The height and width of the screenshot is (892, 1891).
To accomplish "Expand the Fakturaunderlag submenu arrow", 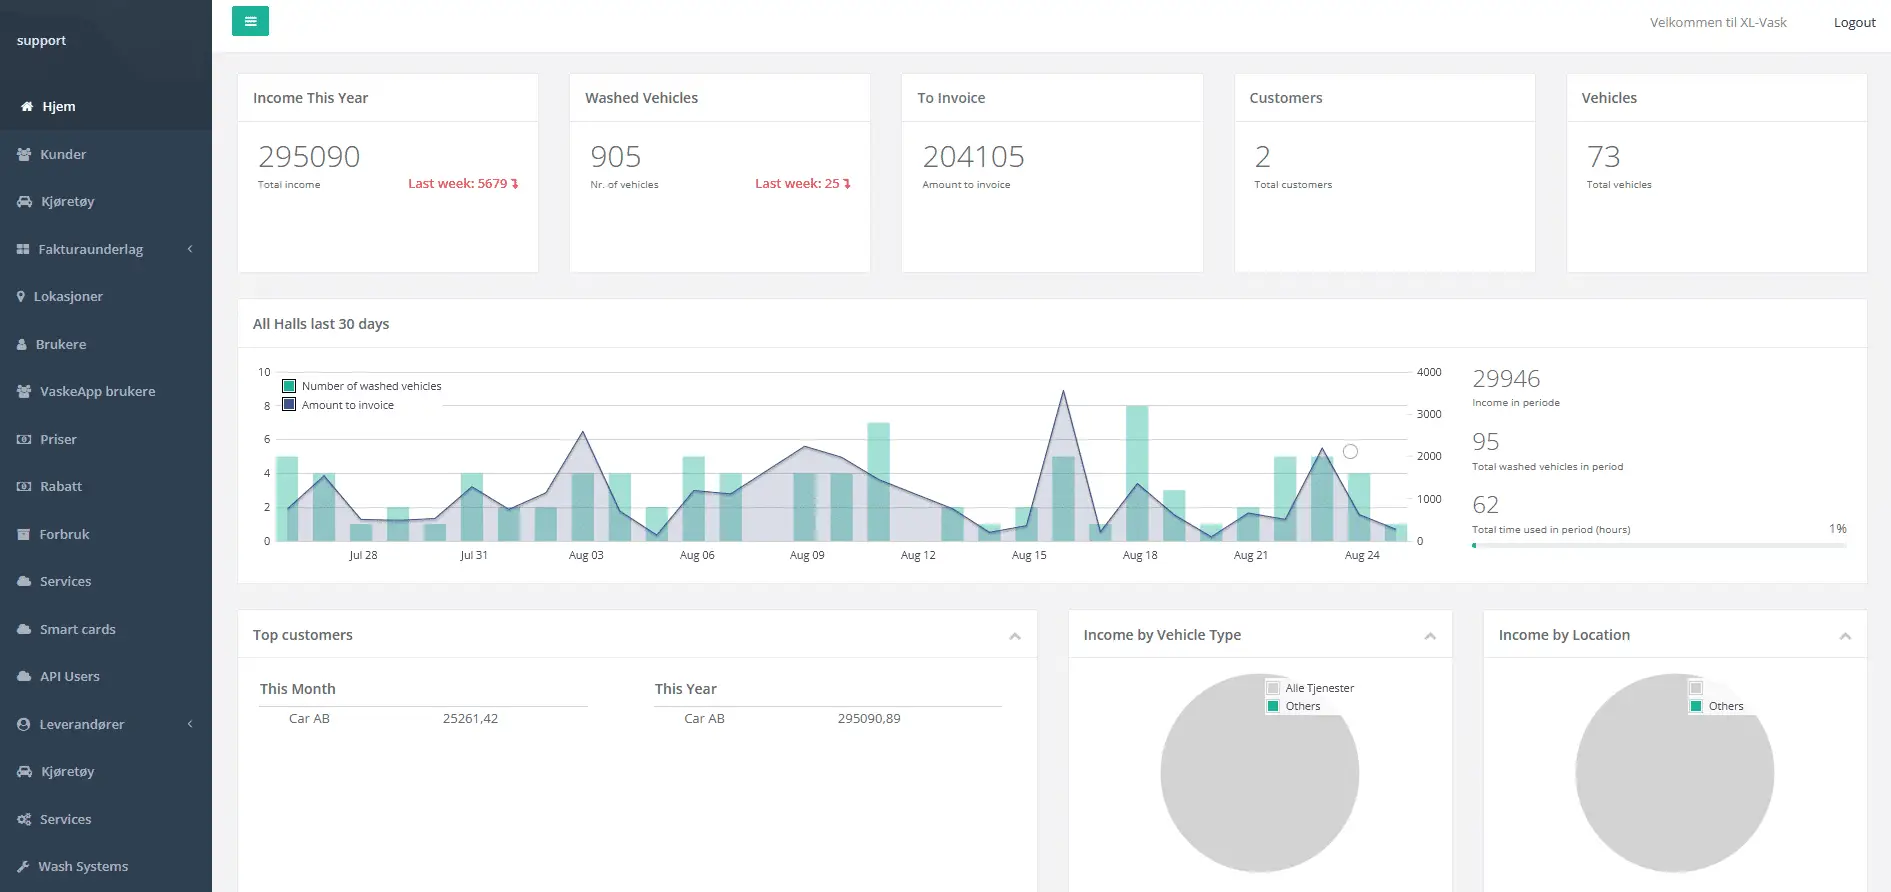I will coord(190,249).
